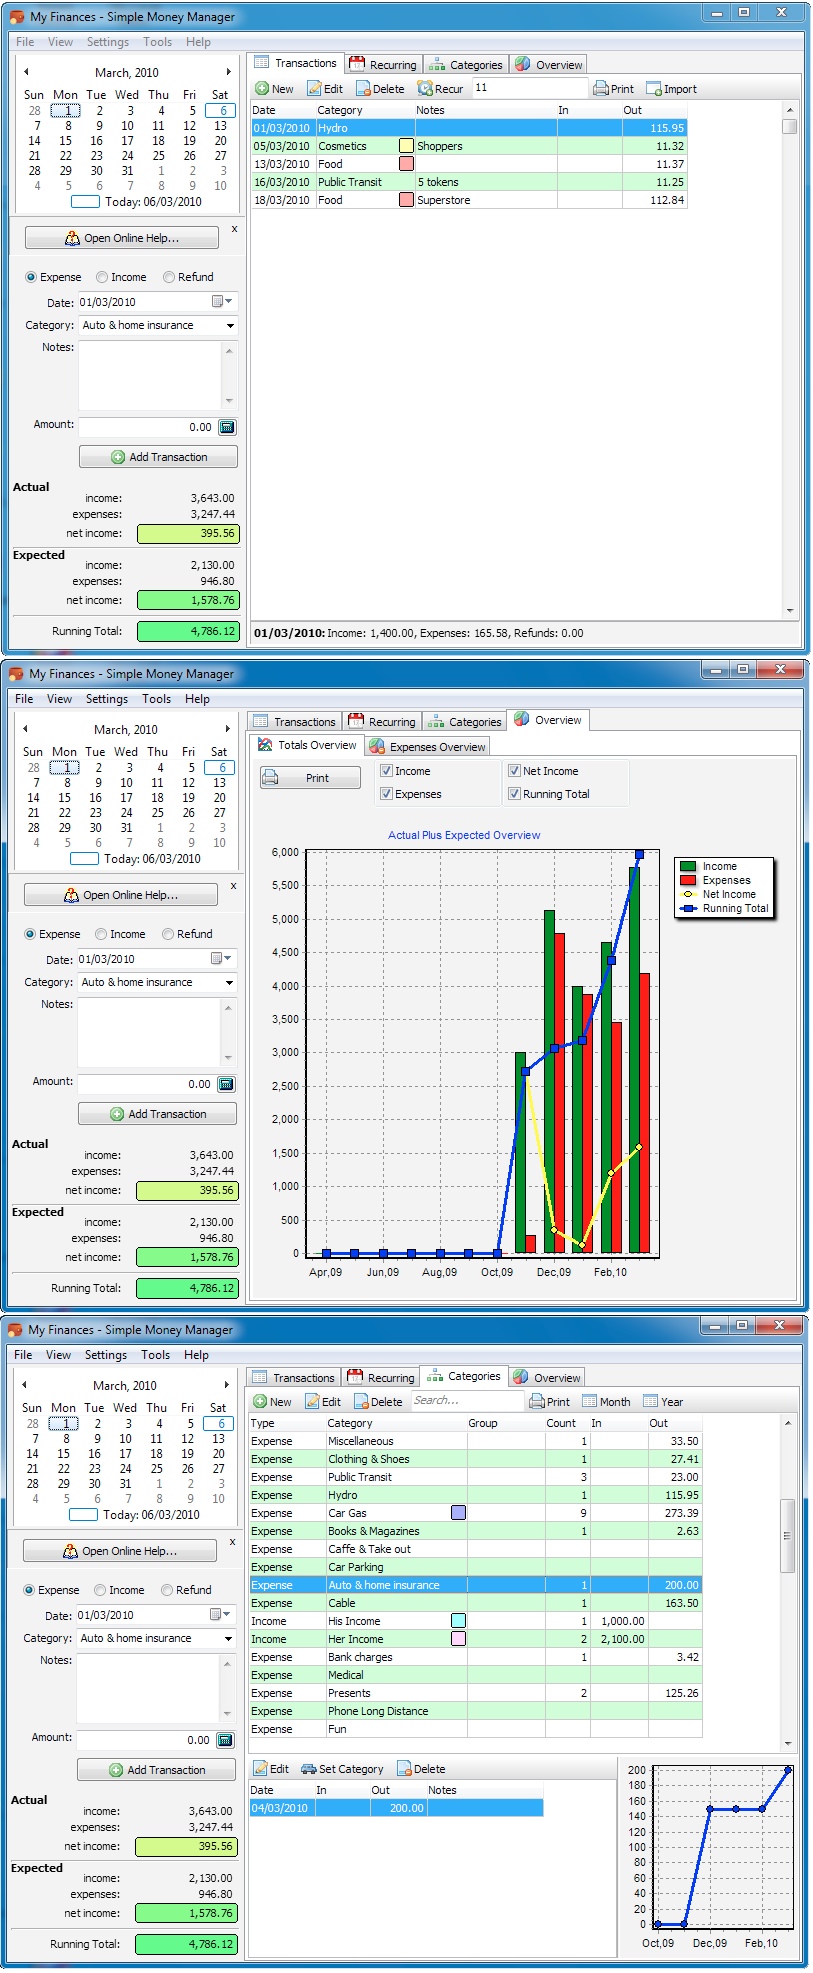The image size is (813, 1973).
Task: Open Expenses Overview sub-tab
Action: pos(428,747)
